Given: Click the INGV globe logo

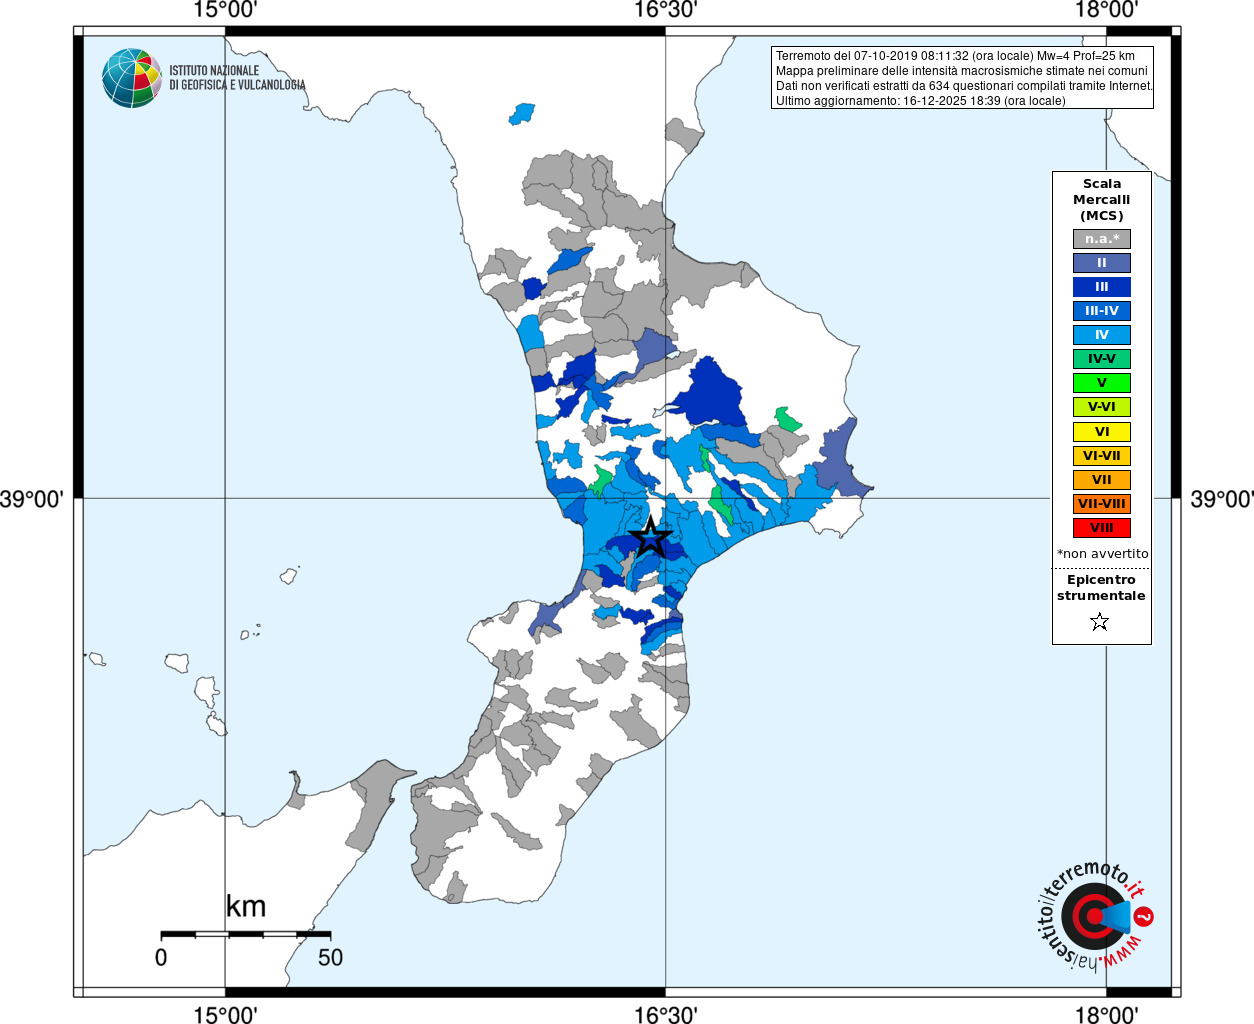Looking at the screenshot, I should pos(132,78).
